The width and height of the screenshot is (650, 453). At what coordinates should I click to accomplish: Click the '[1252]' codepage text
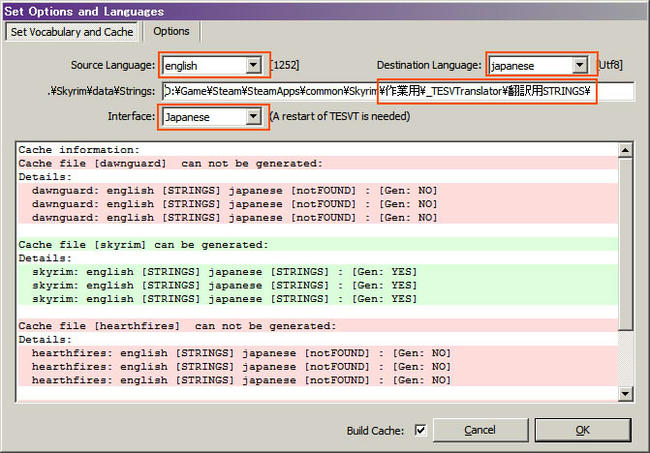click(285, 65)
